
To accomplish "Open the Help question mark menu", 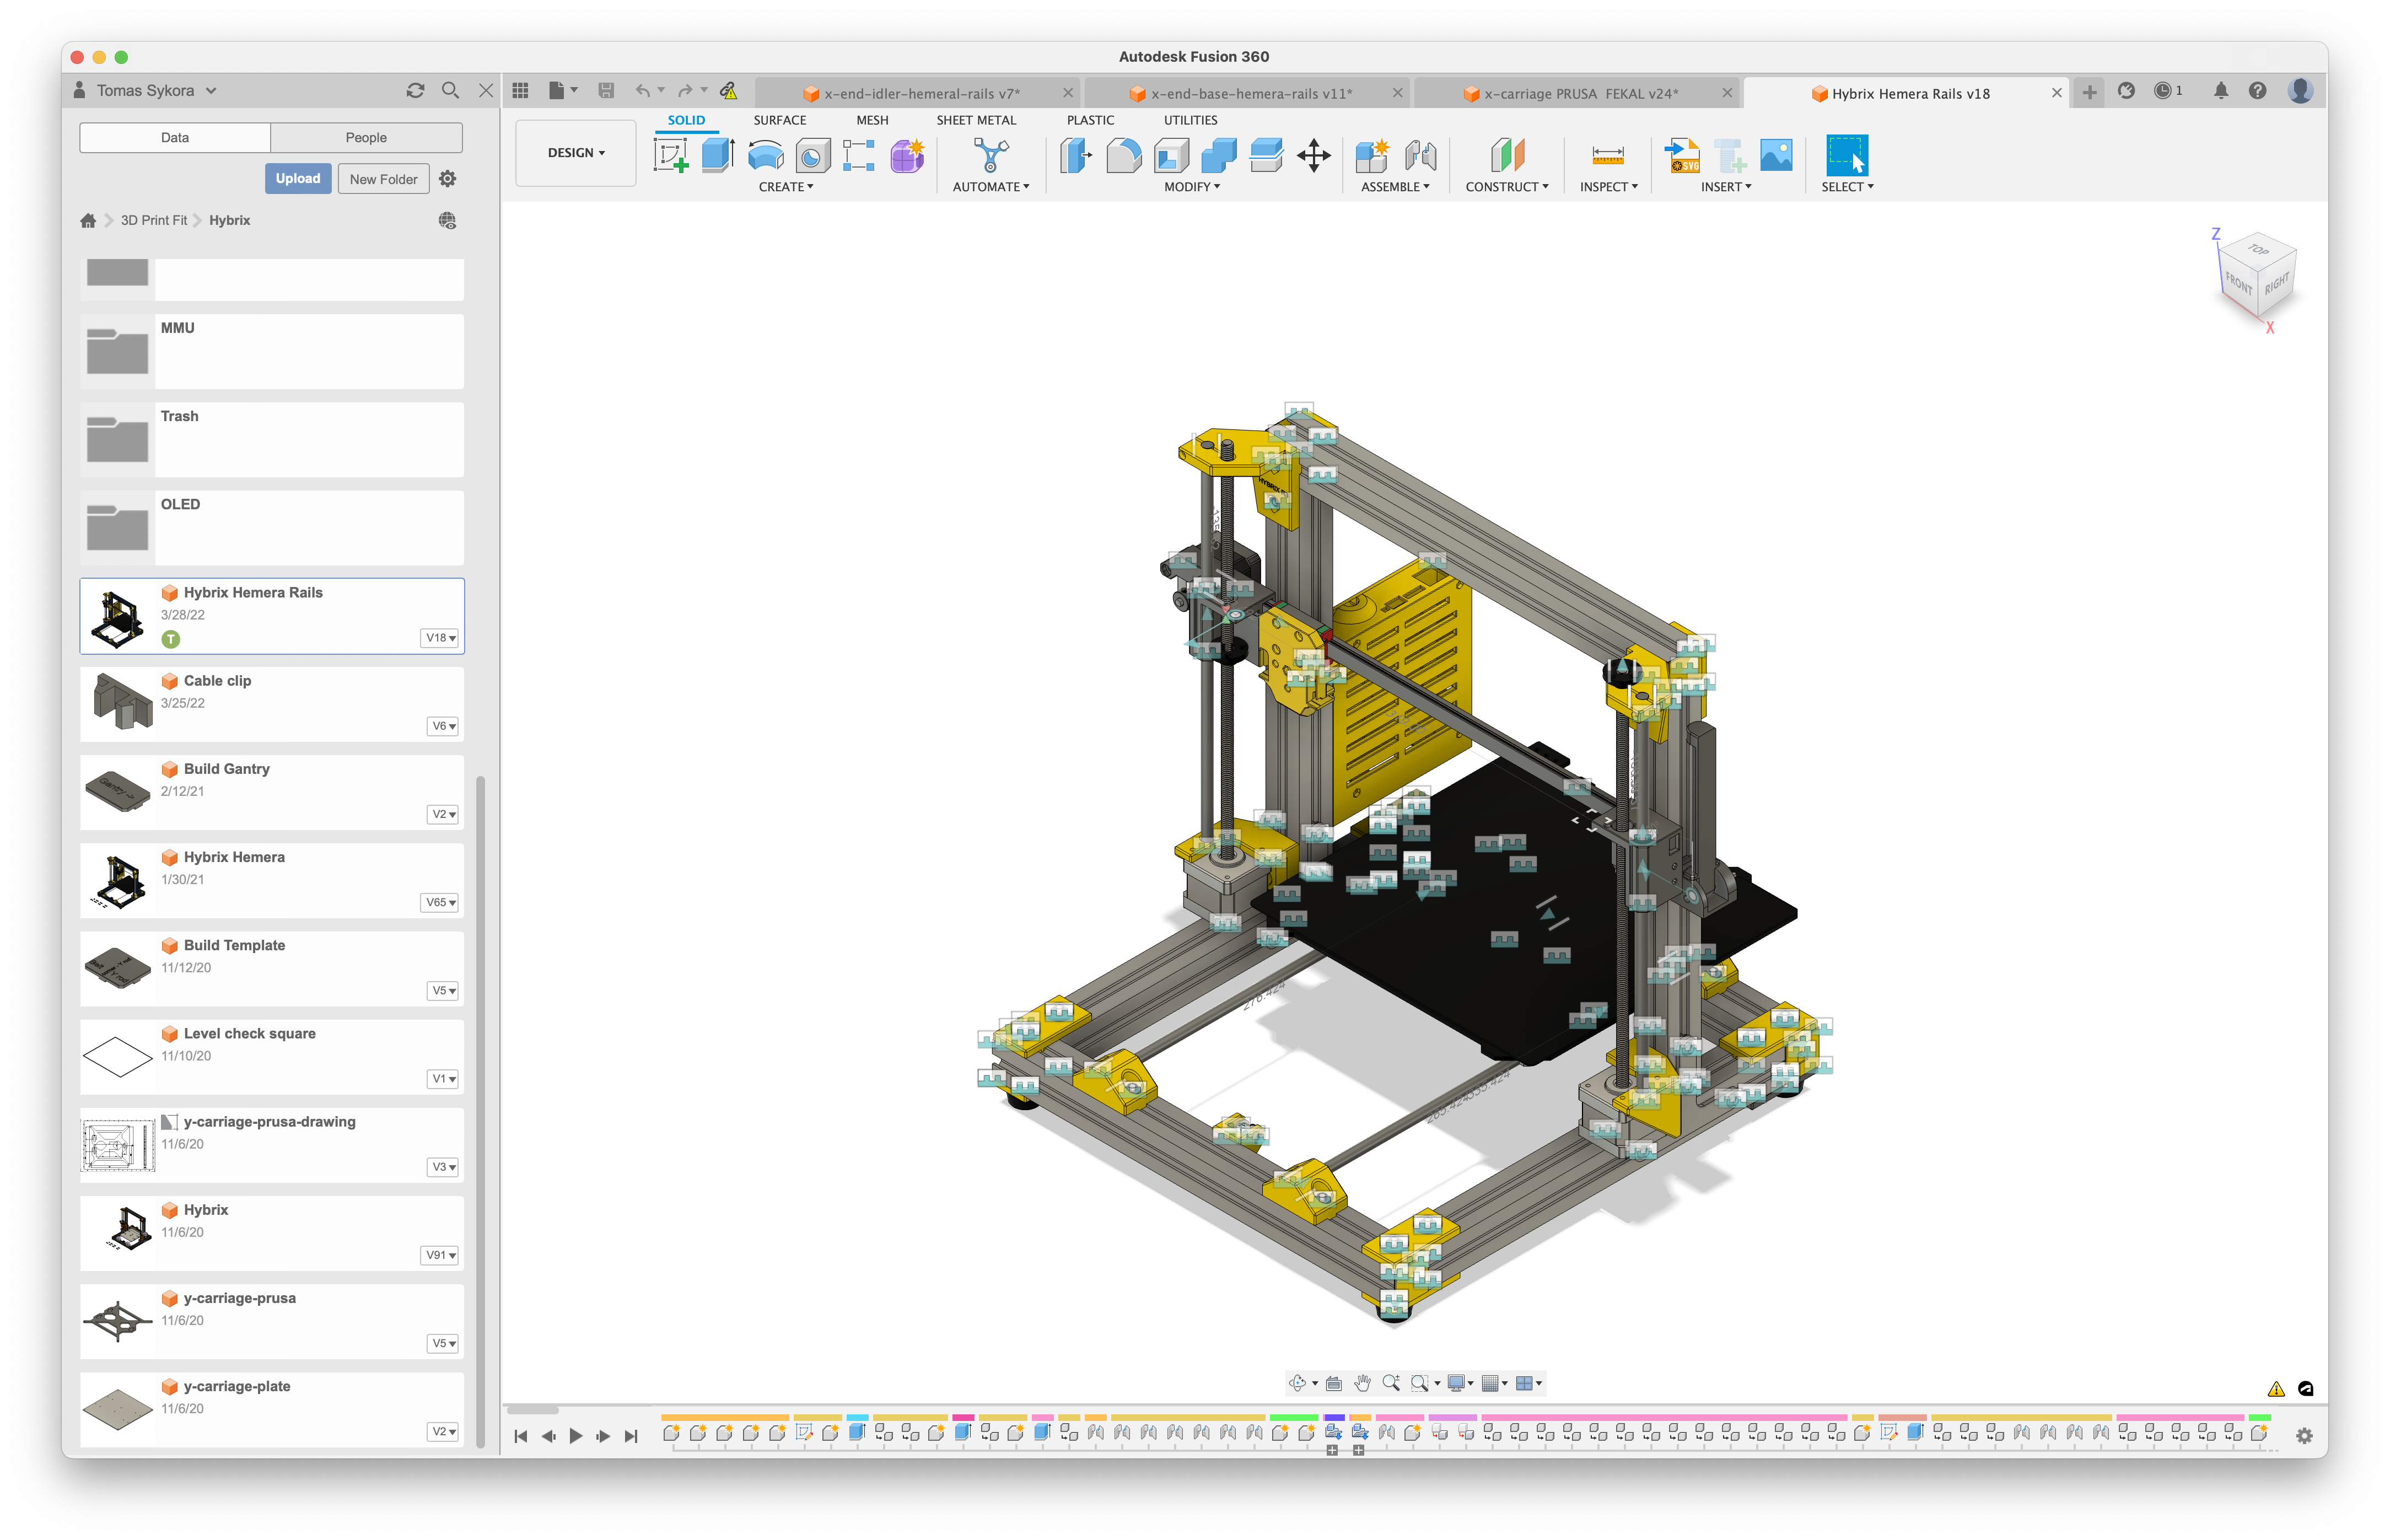I will click(x=2257, y=91).
